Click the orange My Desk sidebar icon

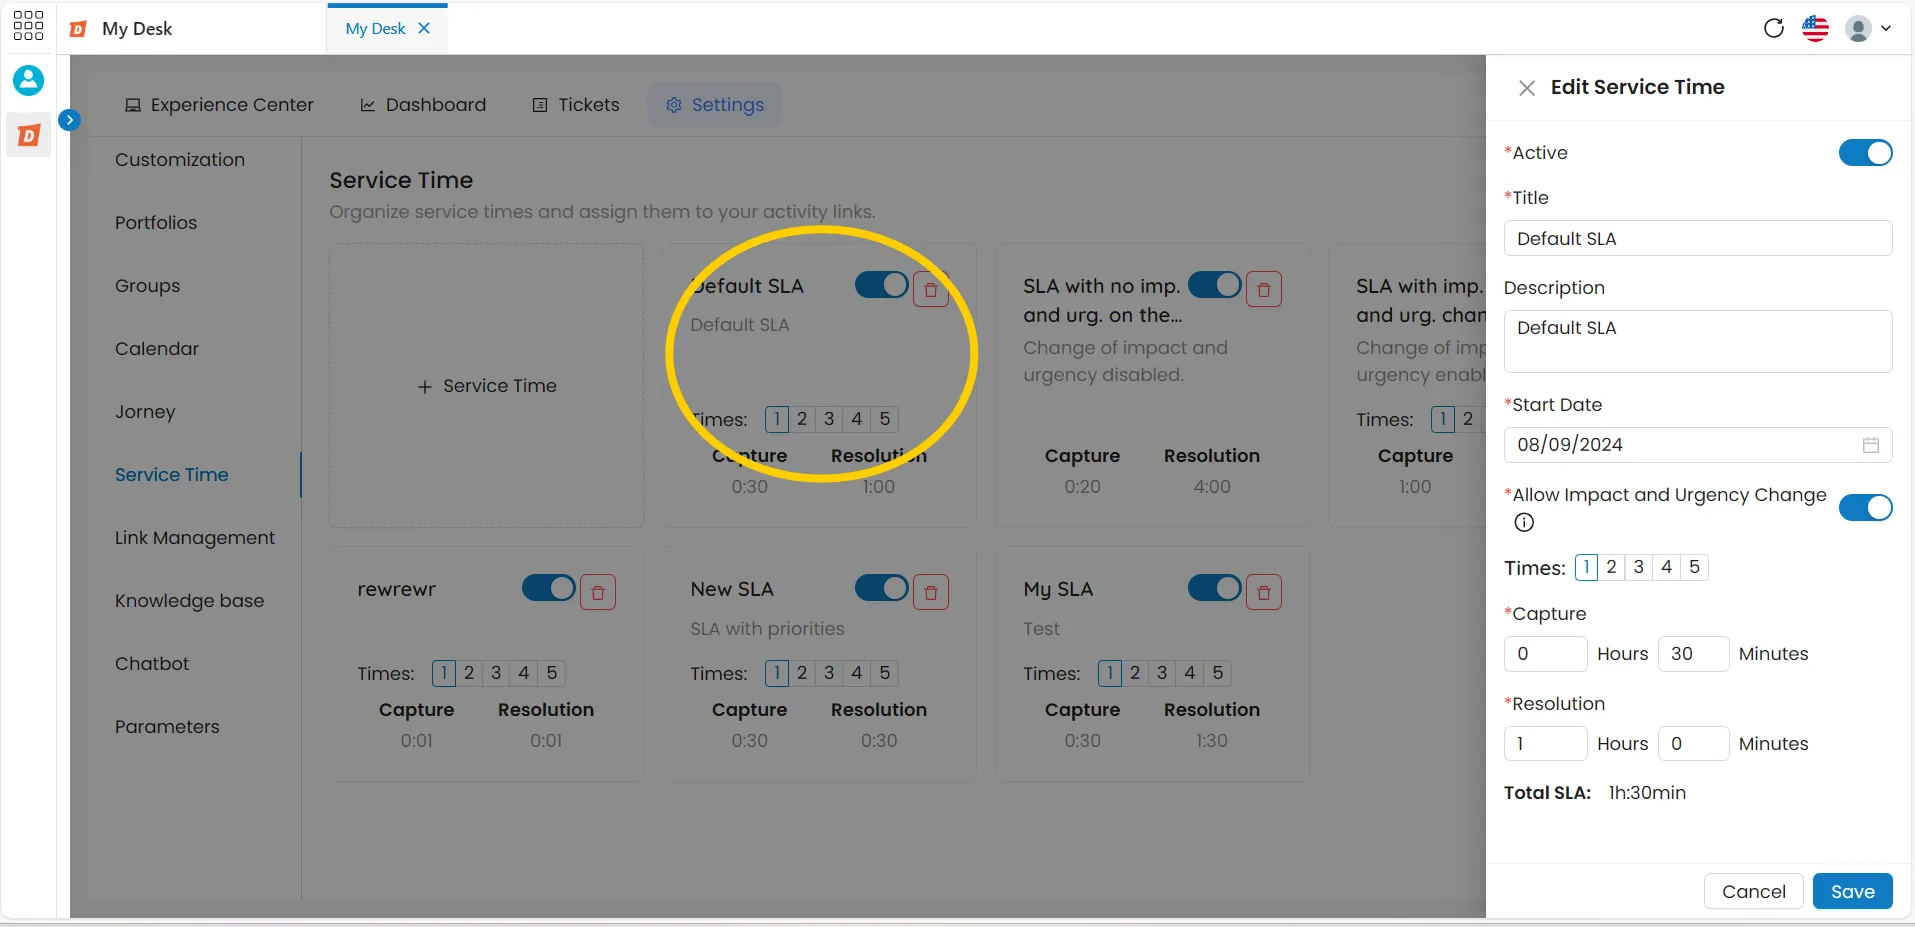28,135
